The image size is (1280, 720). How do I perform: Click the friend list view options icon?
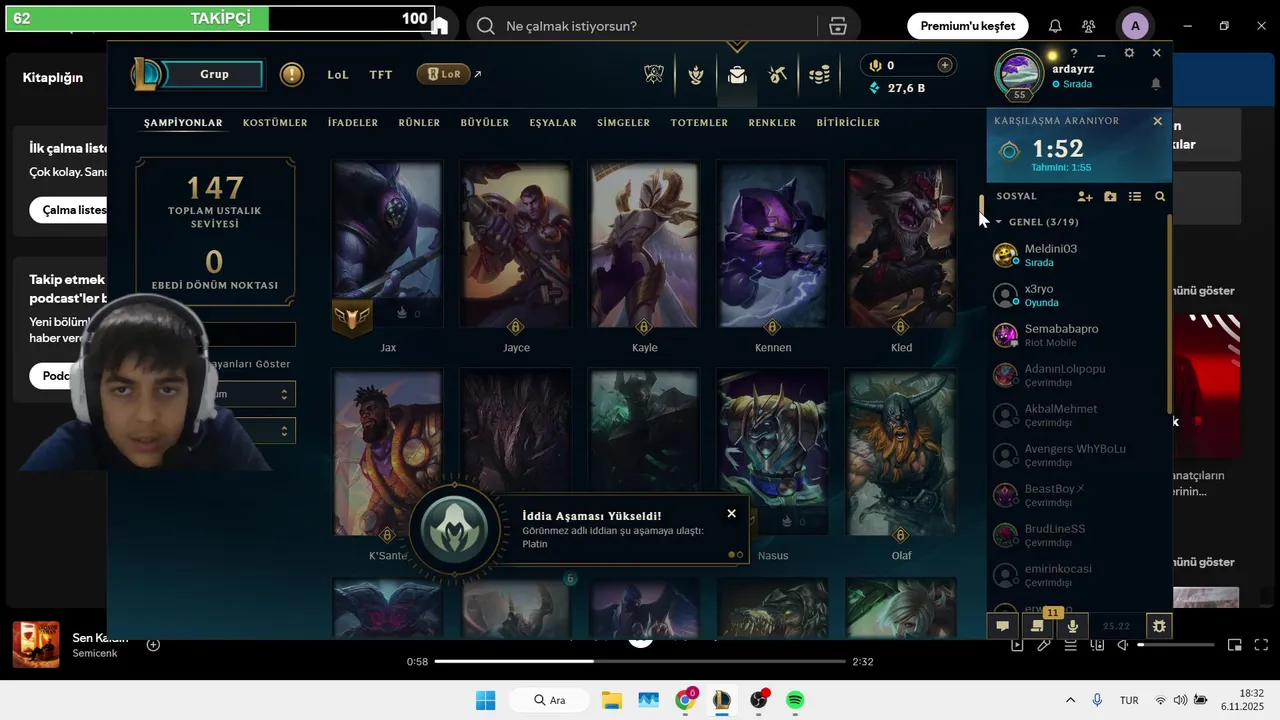click(x=1135, y=197)
